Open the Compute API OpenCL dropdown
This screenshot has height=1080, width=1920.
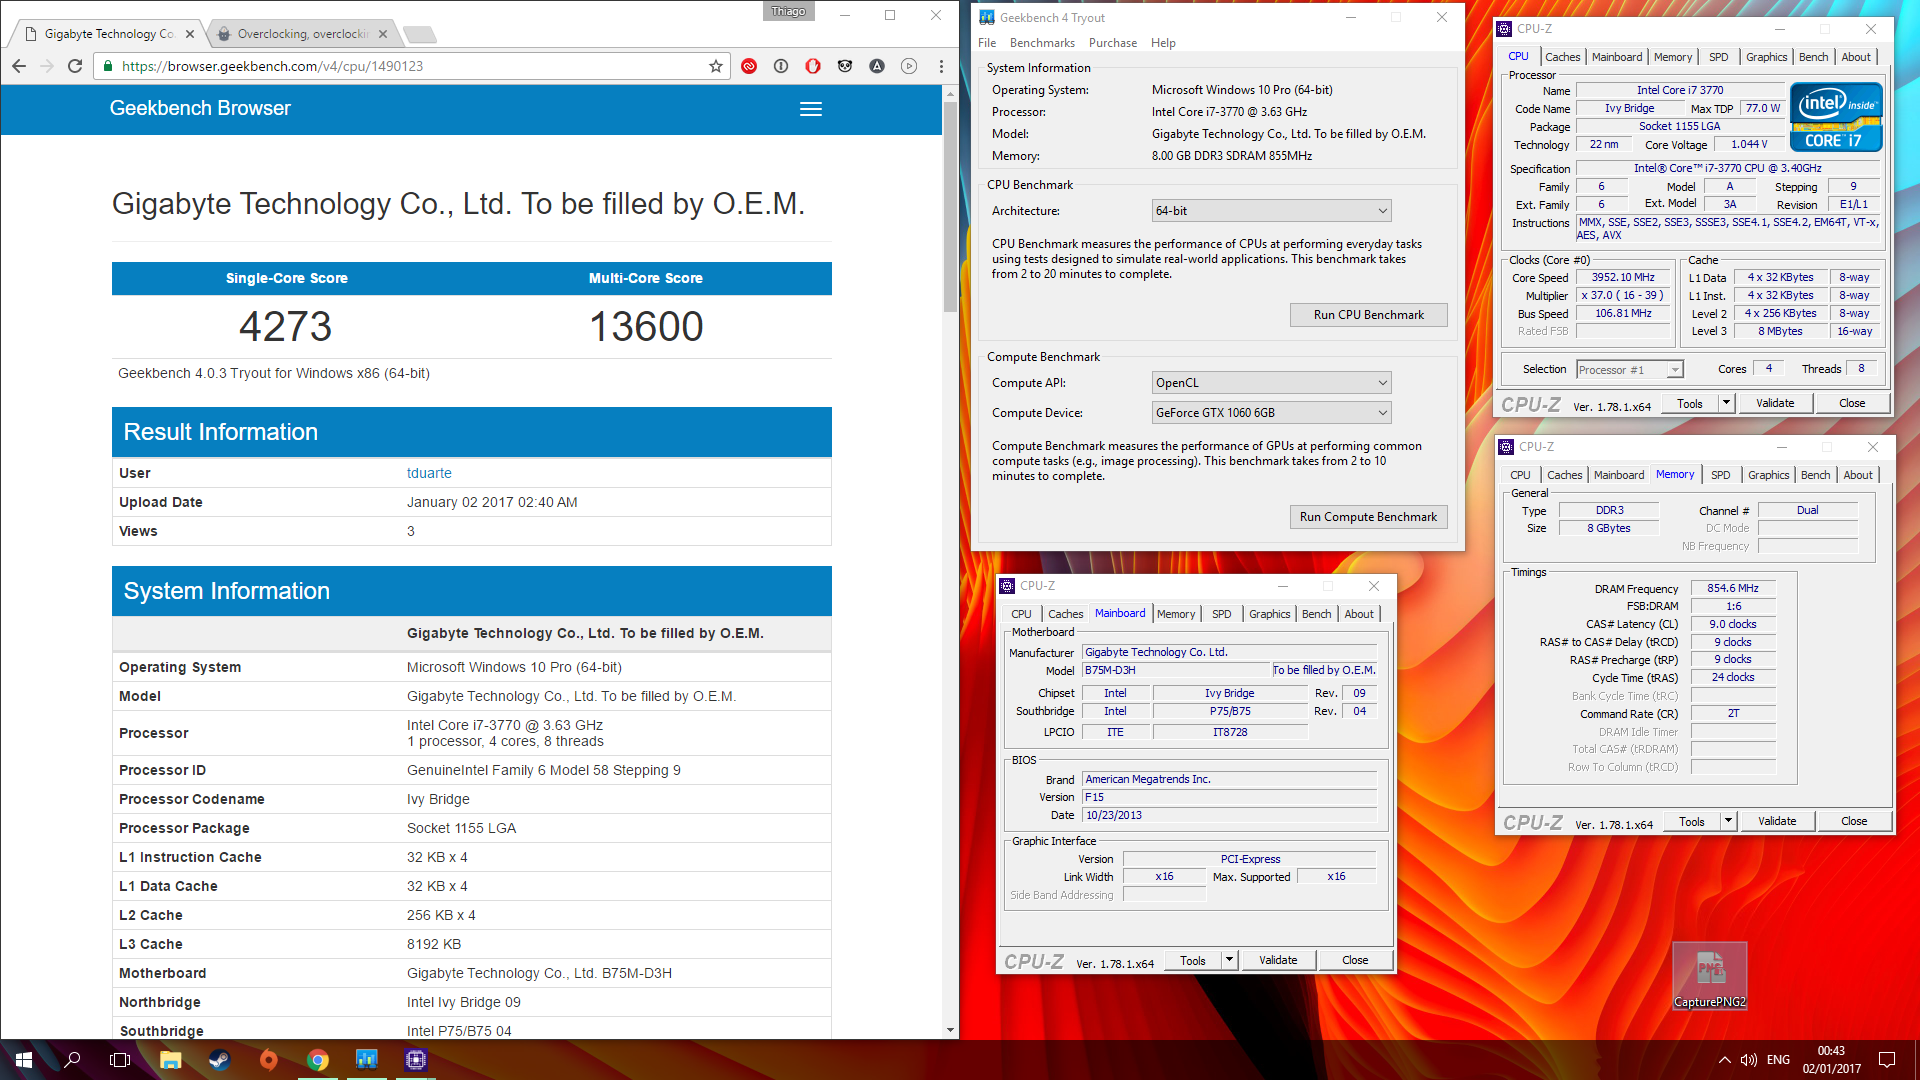coord(1271,383)
